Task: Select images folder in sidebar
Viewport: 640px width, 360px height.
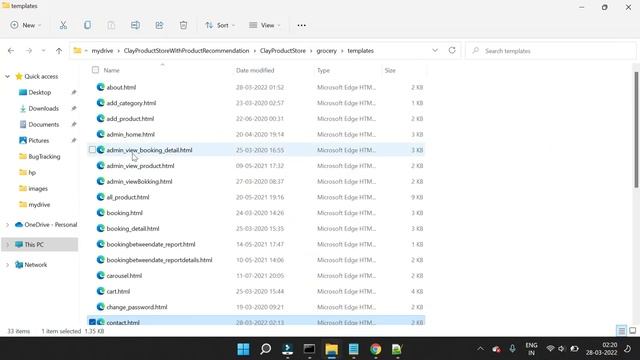Action: tap(38, 188)
